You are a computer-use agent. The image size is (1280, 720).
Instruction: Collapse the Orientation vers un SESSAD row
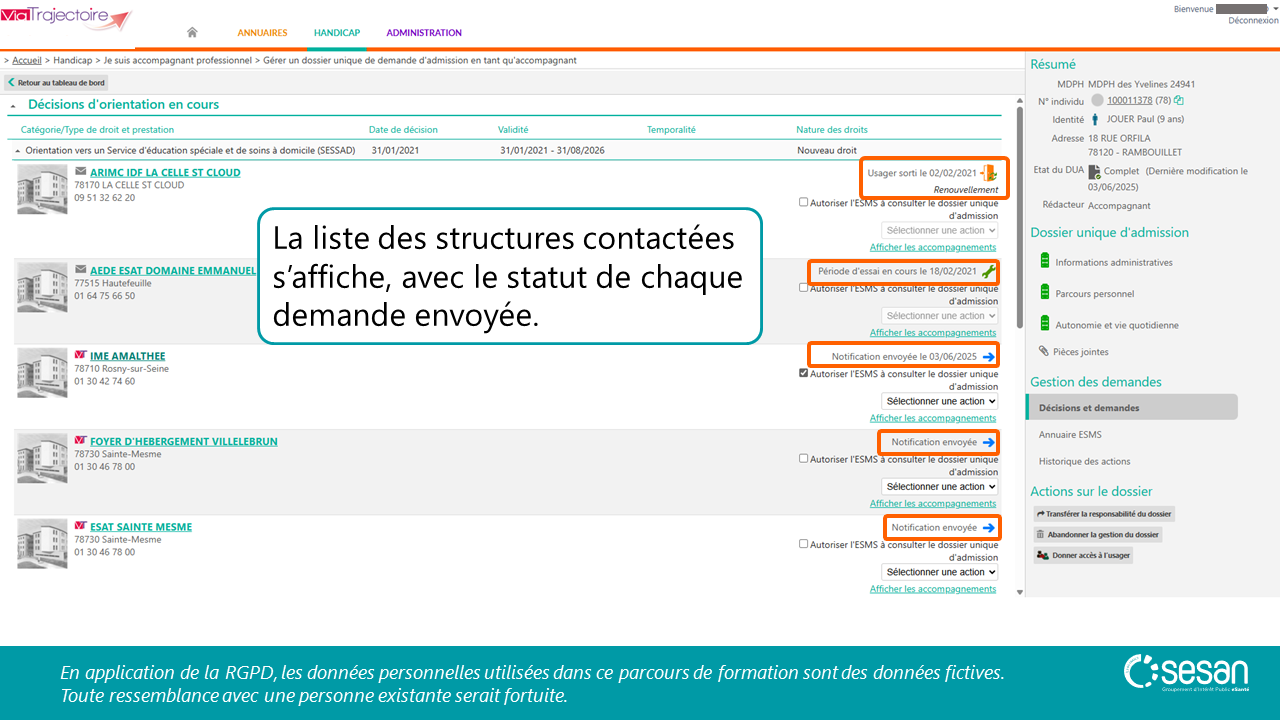coord(17,151)
